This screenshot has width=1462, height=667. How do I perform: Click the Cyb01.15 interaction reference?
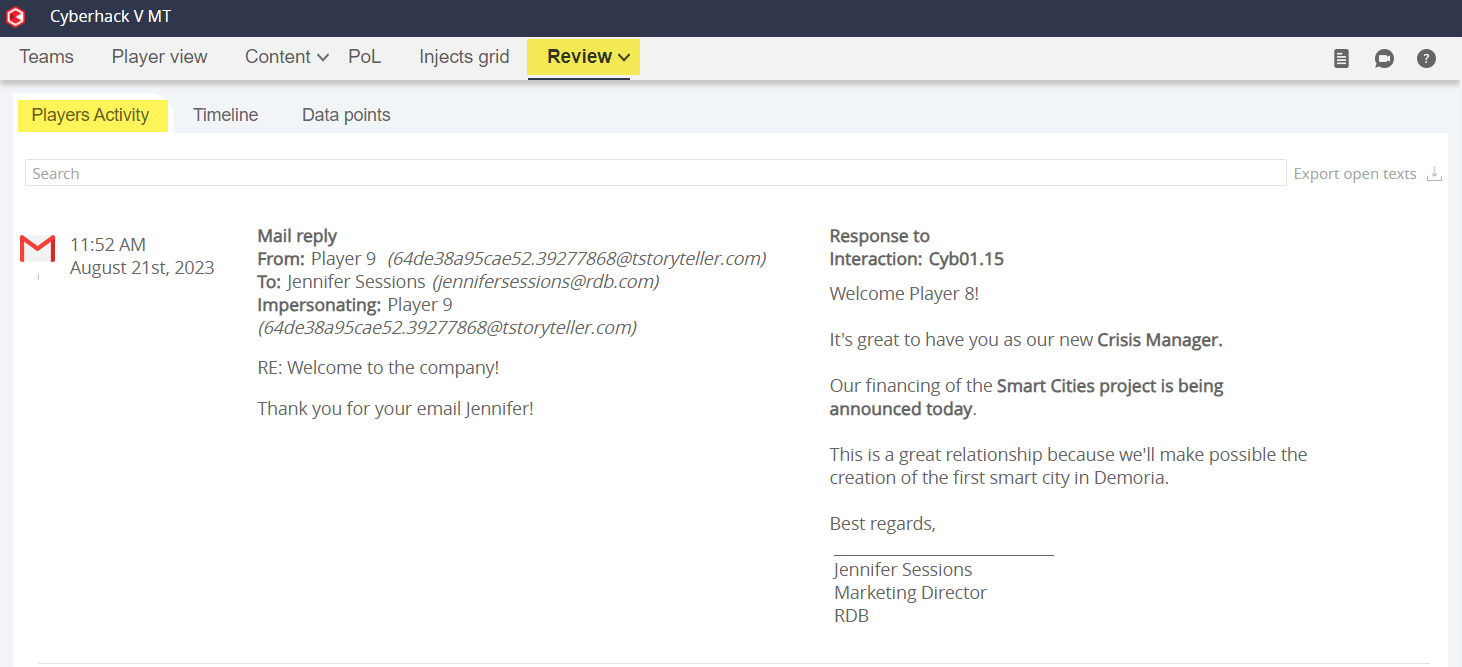pos(965,259)
